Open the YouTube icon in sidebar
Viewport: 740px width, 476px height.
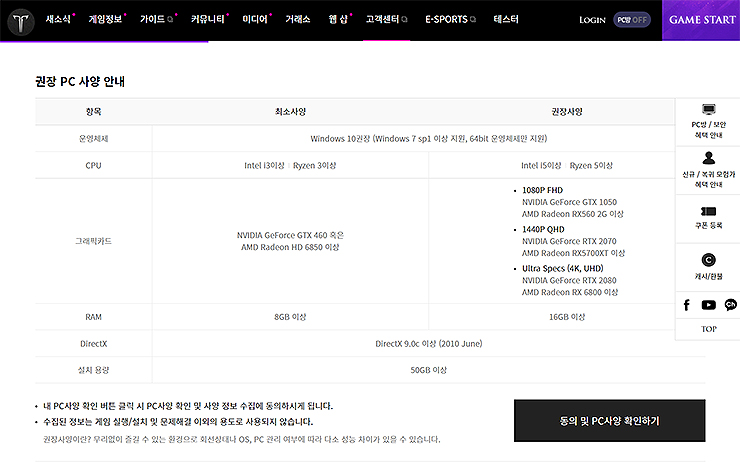pos(708,305)
